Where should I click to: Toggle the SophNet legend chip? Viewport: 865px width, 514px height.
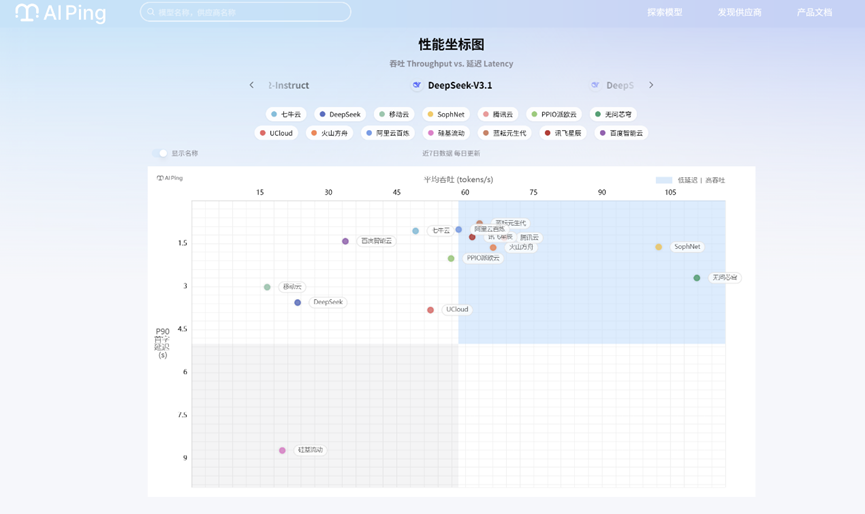pos(446,114)
